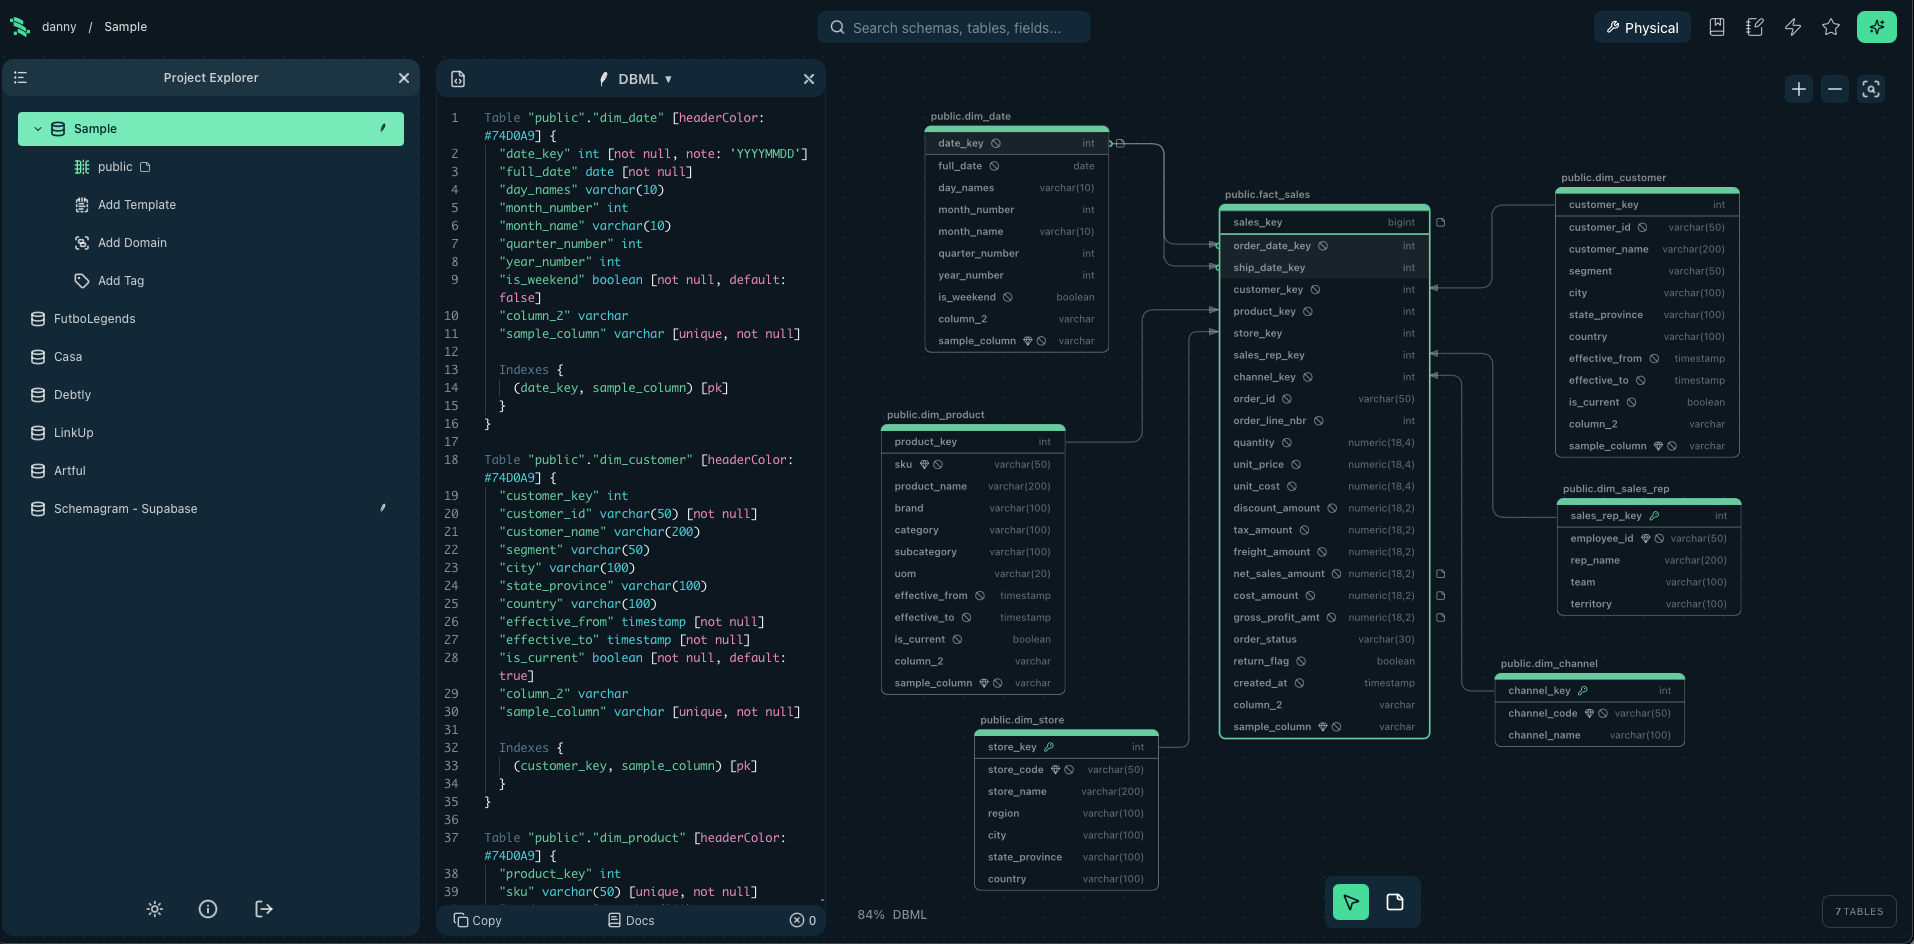Toggle the Project Explorer list icon

pyautogui.click(x=20, y=78)
